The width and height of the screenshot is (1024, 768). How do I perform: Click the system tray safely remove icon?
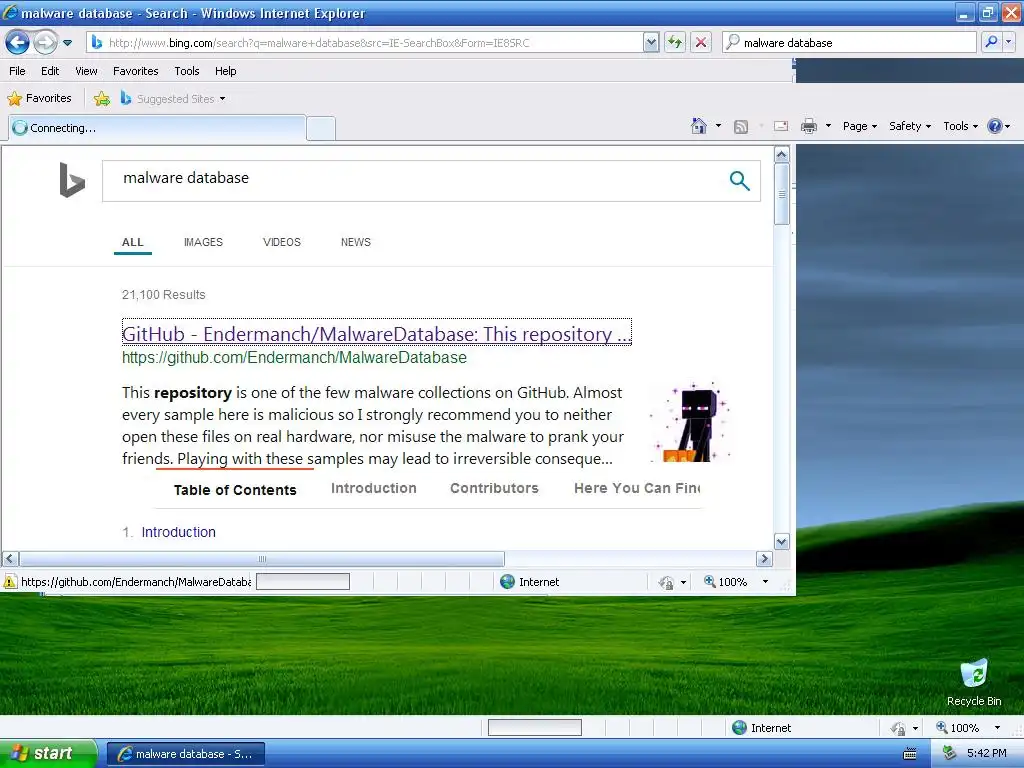tap(950, 753)
